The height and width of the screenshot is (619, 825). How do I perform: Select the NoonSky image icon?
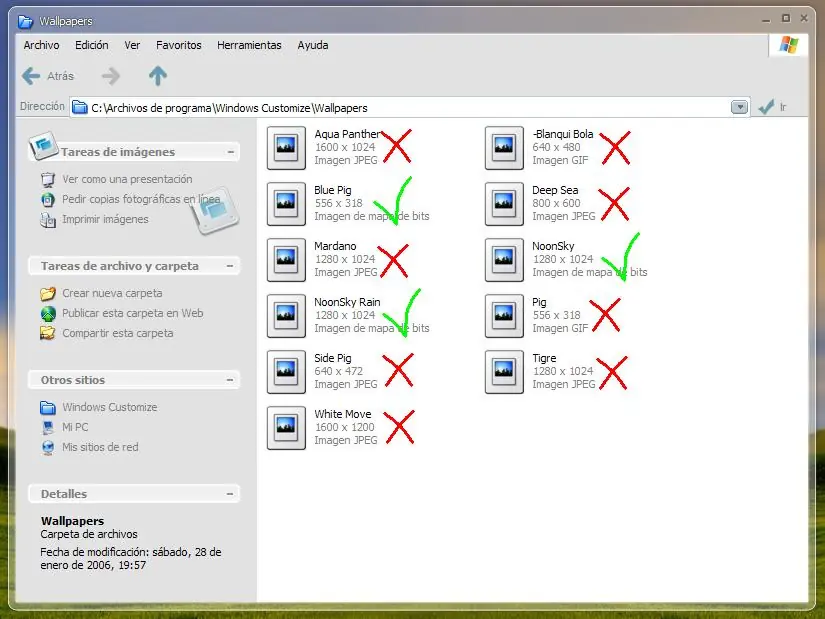504,260
